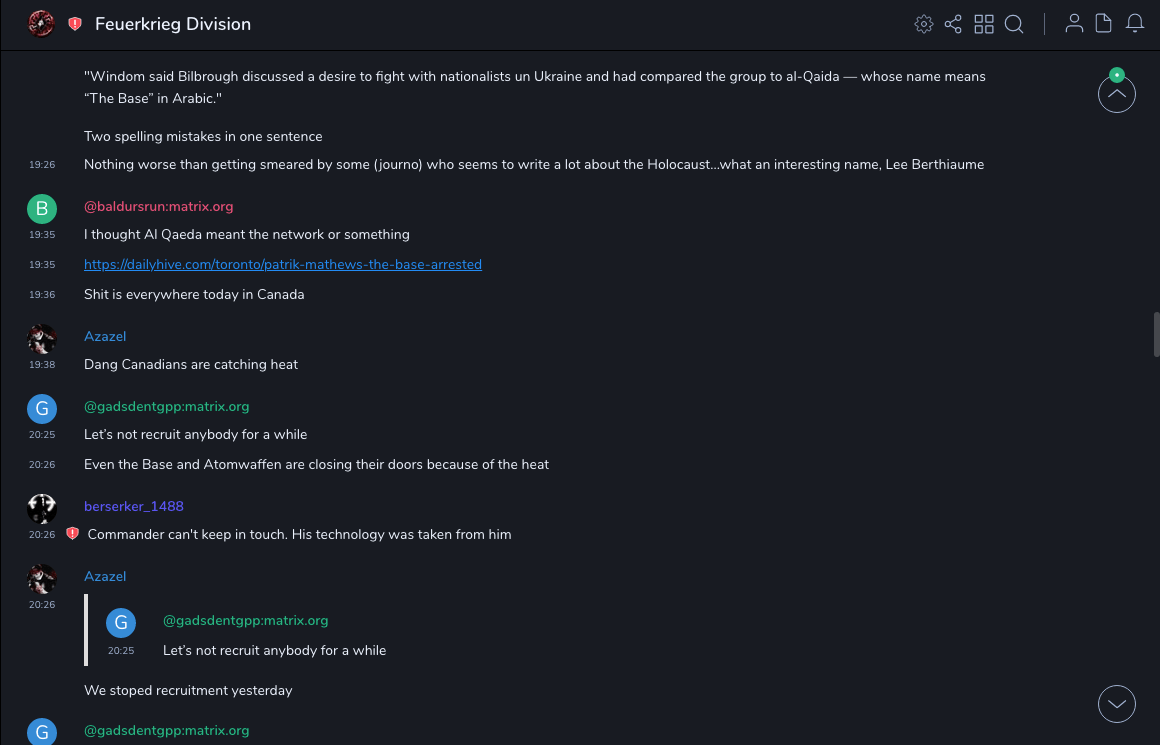Image resolution: width=1160 pixels, height=745 pixels.
Task: Open room settings gear icon
Action: [x=924, y=24]
